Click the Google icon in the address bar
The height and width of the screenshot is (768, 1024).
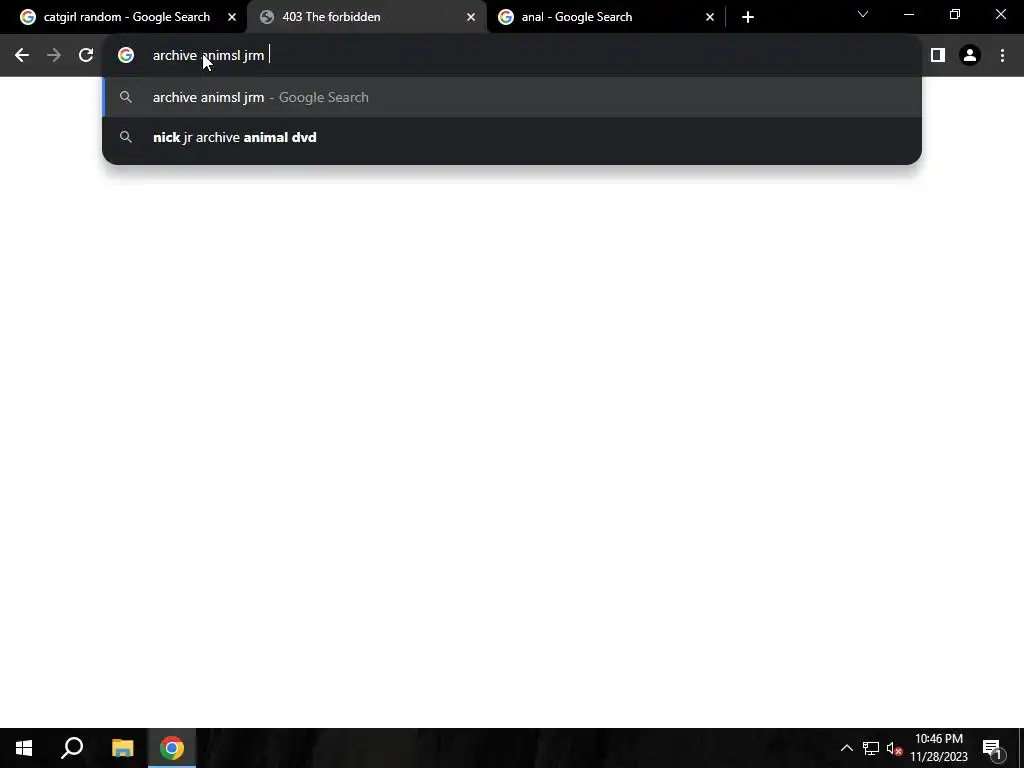126,56
